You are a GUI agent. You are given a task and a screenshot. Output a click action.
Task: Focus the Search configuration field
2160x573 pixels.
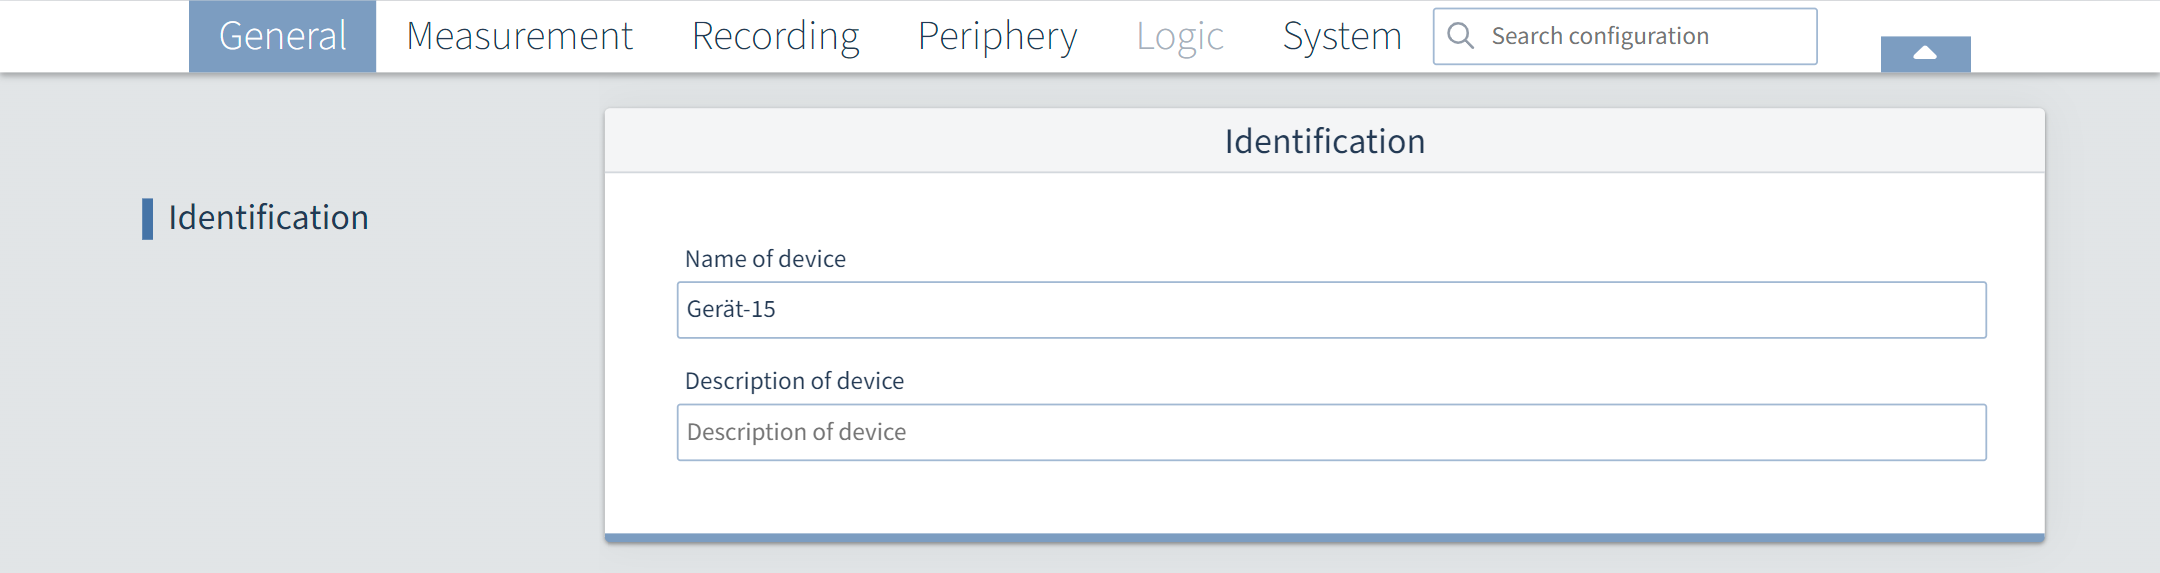pos(1640,36)
